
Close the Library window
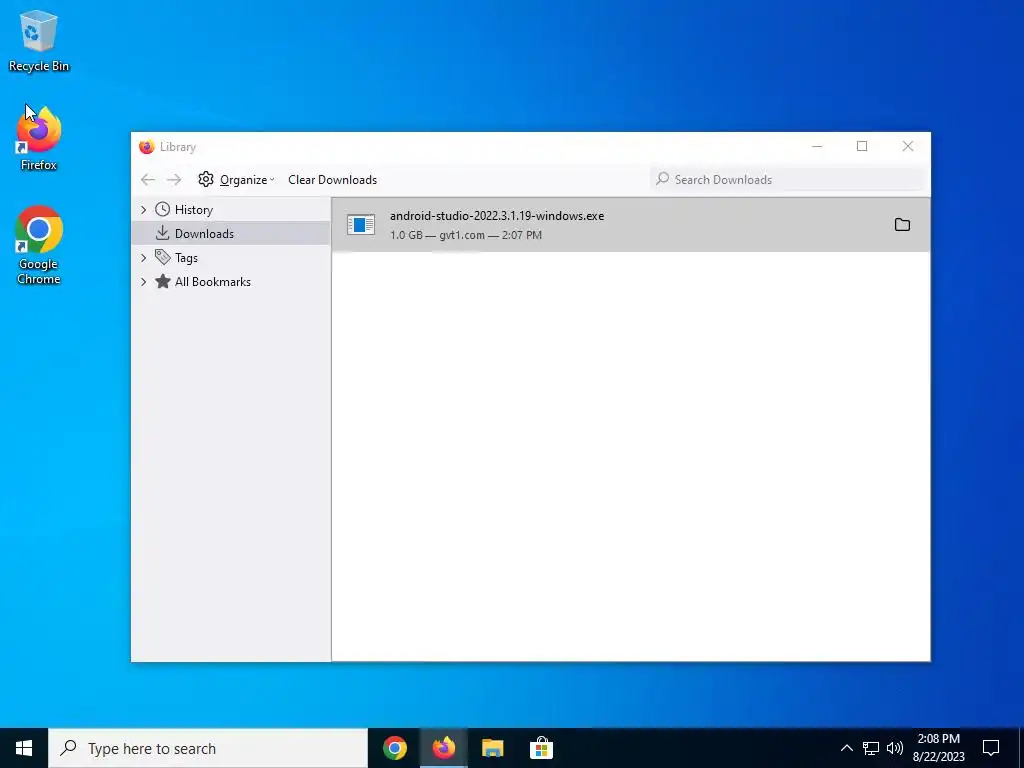[x=908, y=146]
